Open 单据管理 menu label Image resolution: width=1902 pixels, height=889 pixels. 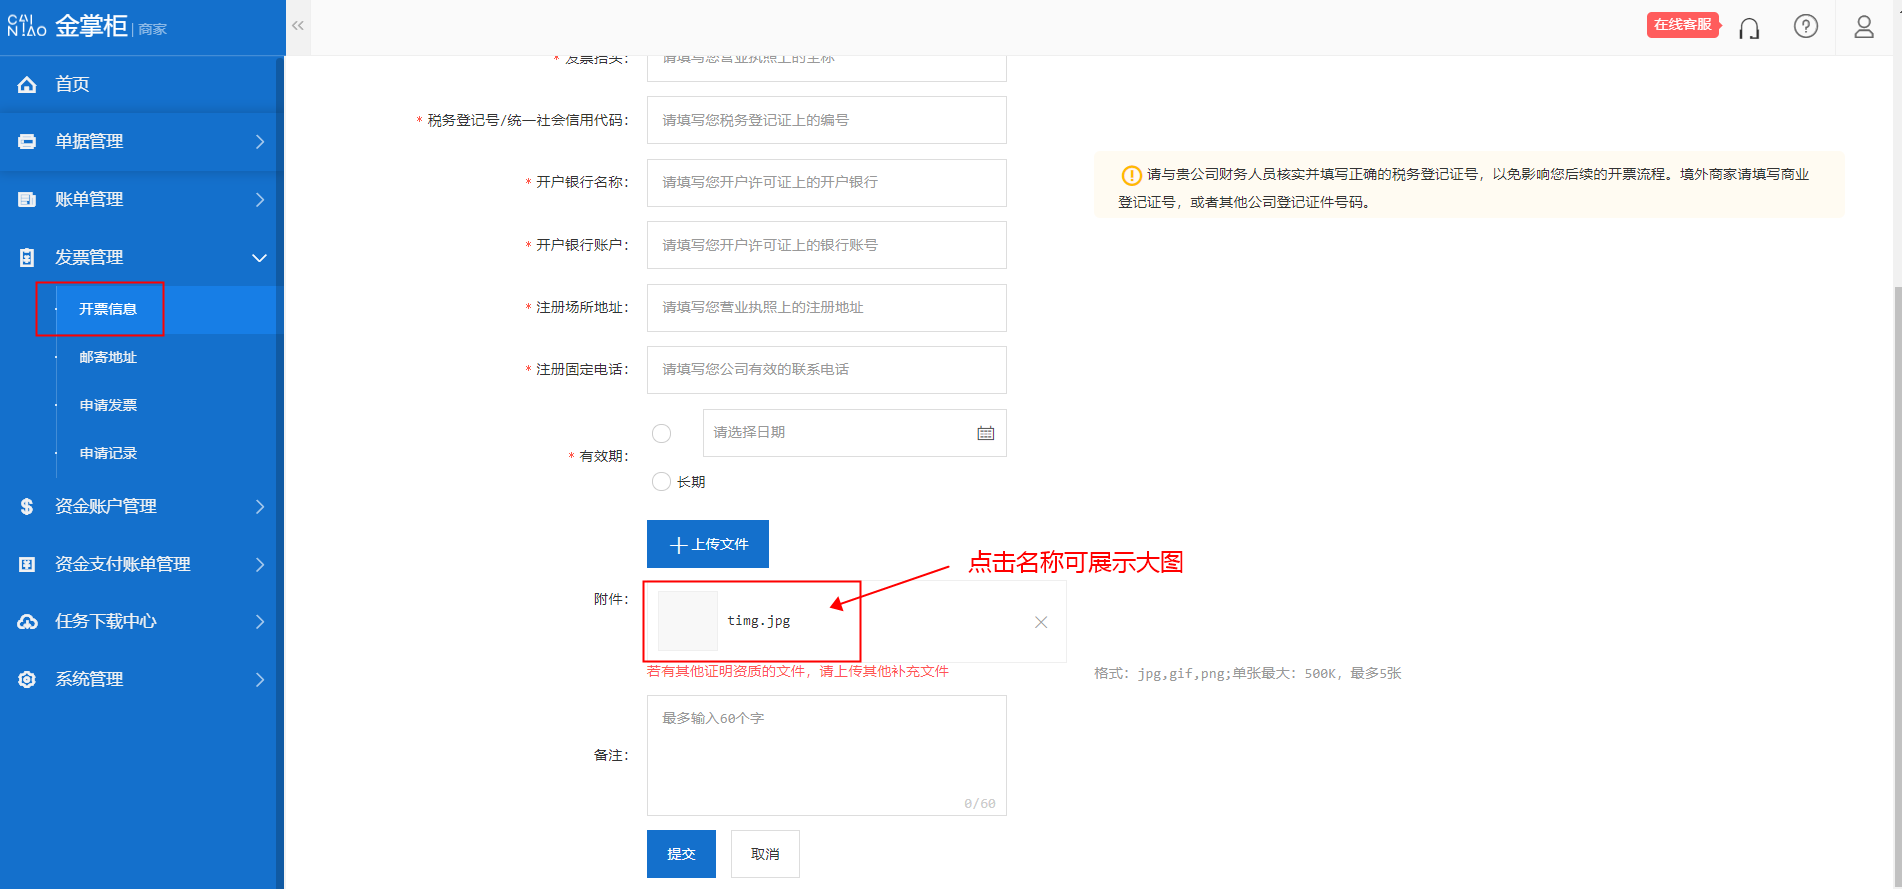point(89,142)
